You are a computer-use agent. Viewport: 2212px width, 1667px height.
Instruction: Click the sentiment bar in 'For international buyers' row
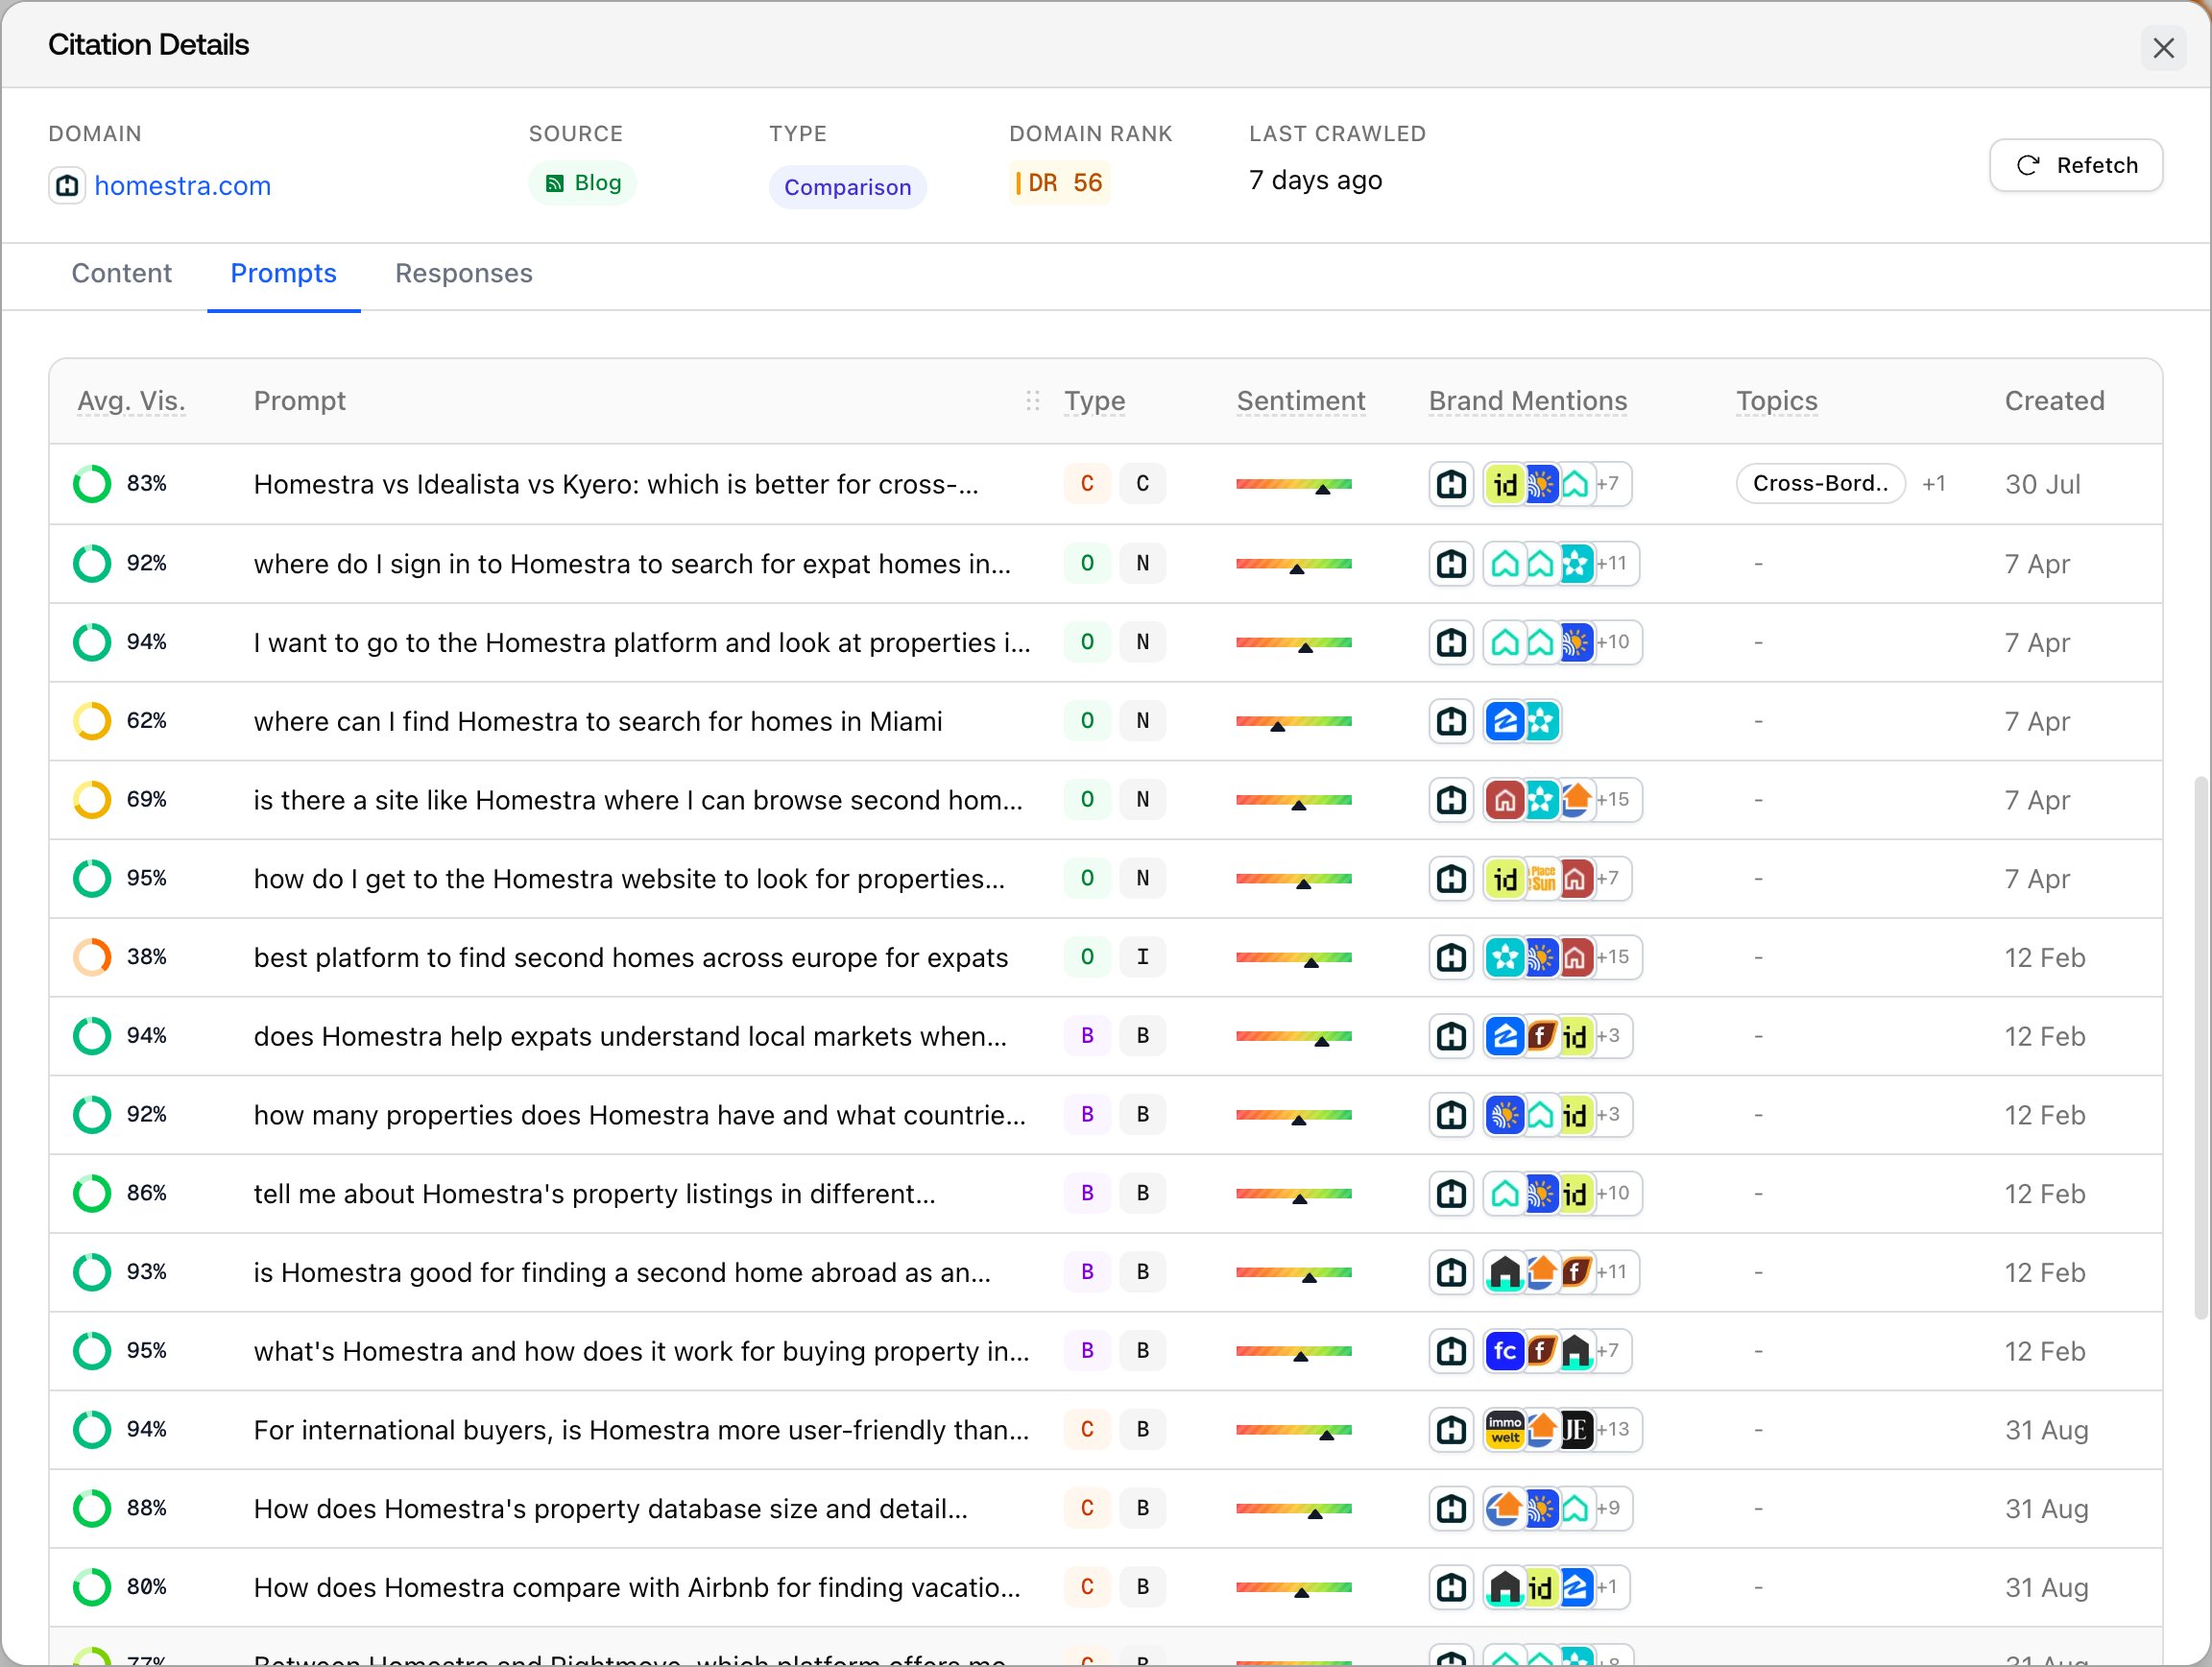click(1293, 1431)
